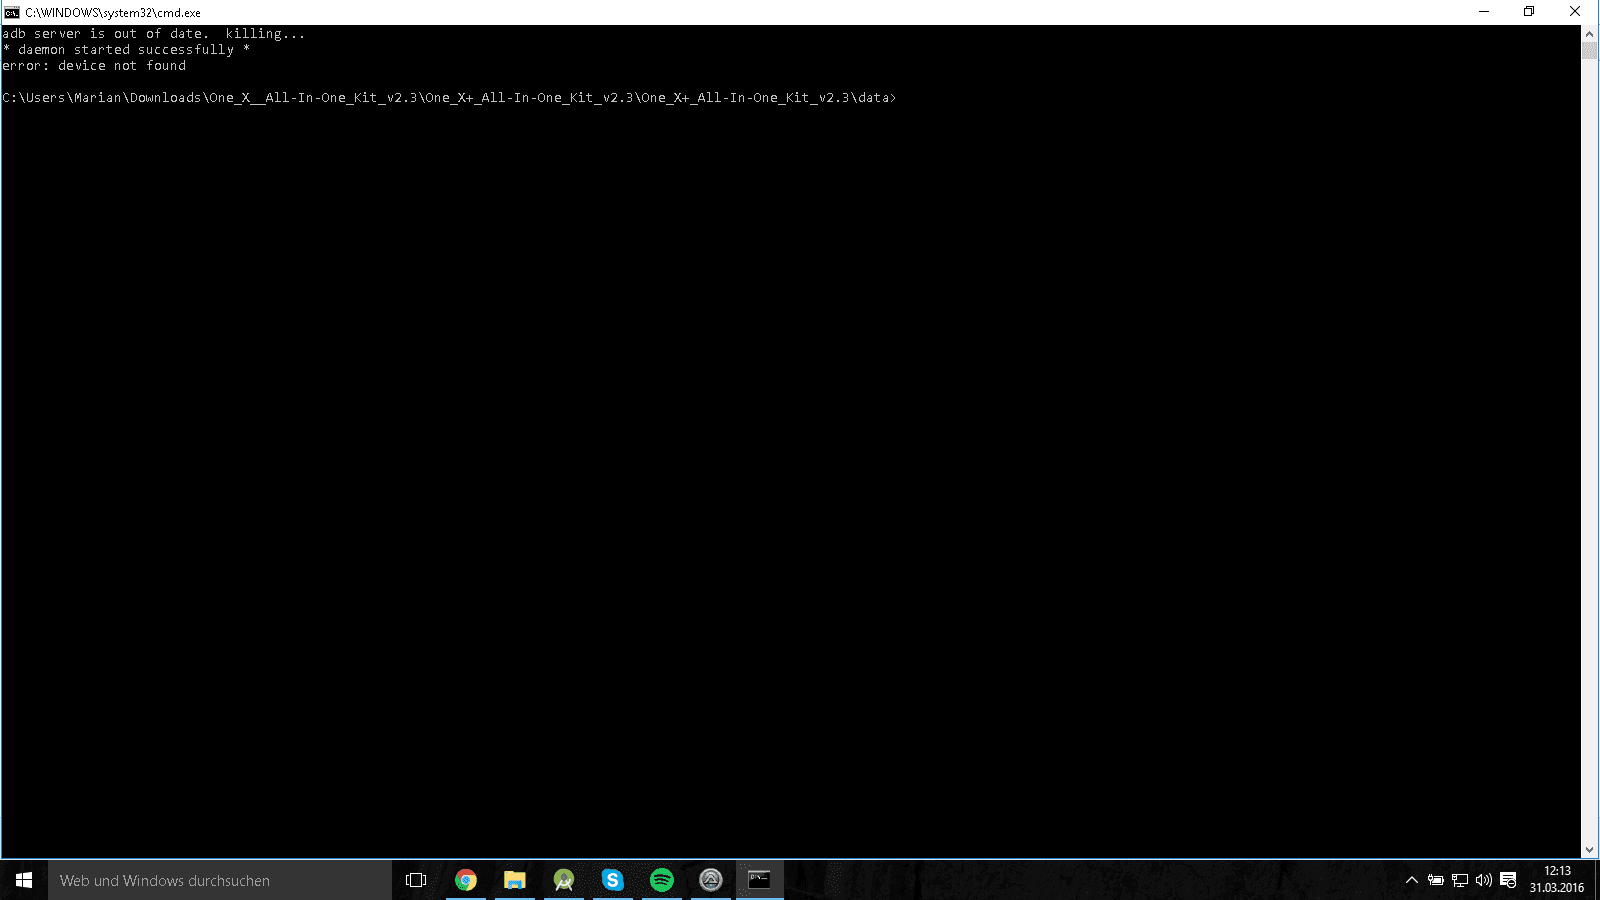Open the round gray taskbar app next to Spotify
The image size is (1600, 900).
(x=711, y=880)
